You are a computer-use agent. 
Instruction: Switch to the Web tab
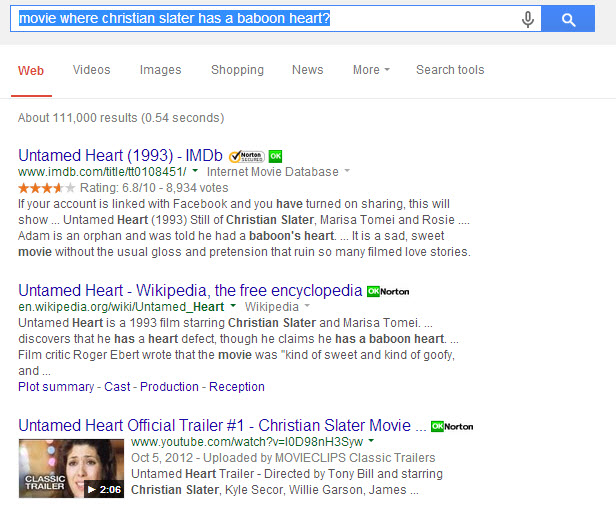pos(31,71)
